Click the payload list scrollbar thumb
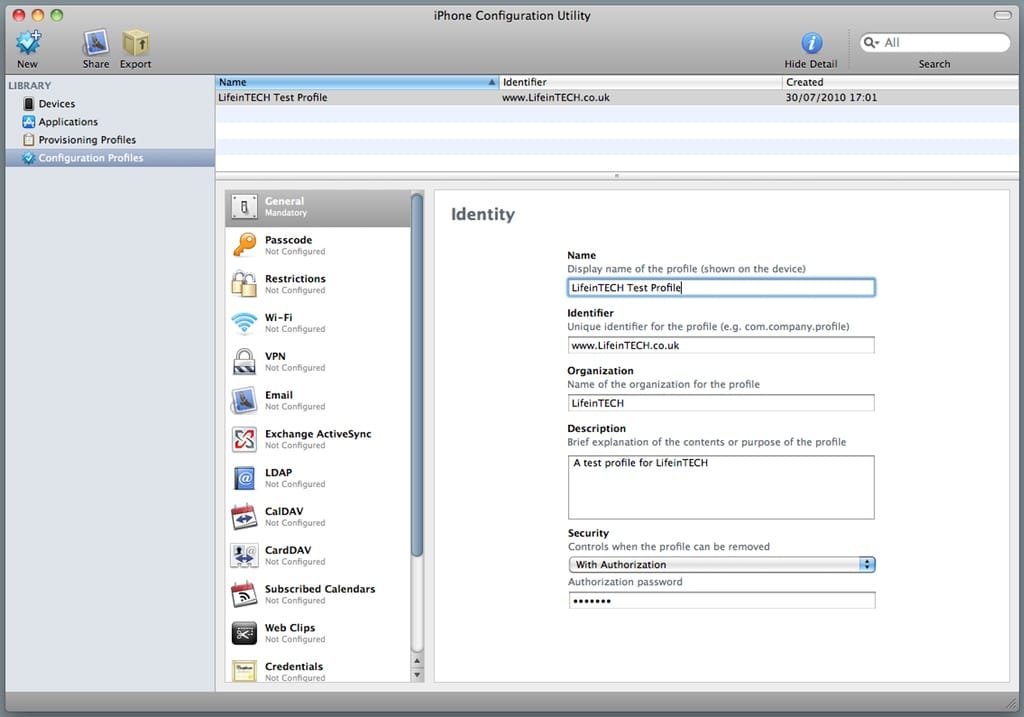1024x717 pixels. (x=417, y=375)
